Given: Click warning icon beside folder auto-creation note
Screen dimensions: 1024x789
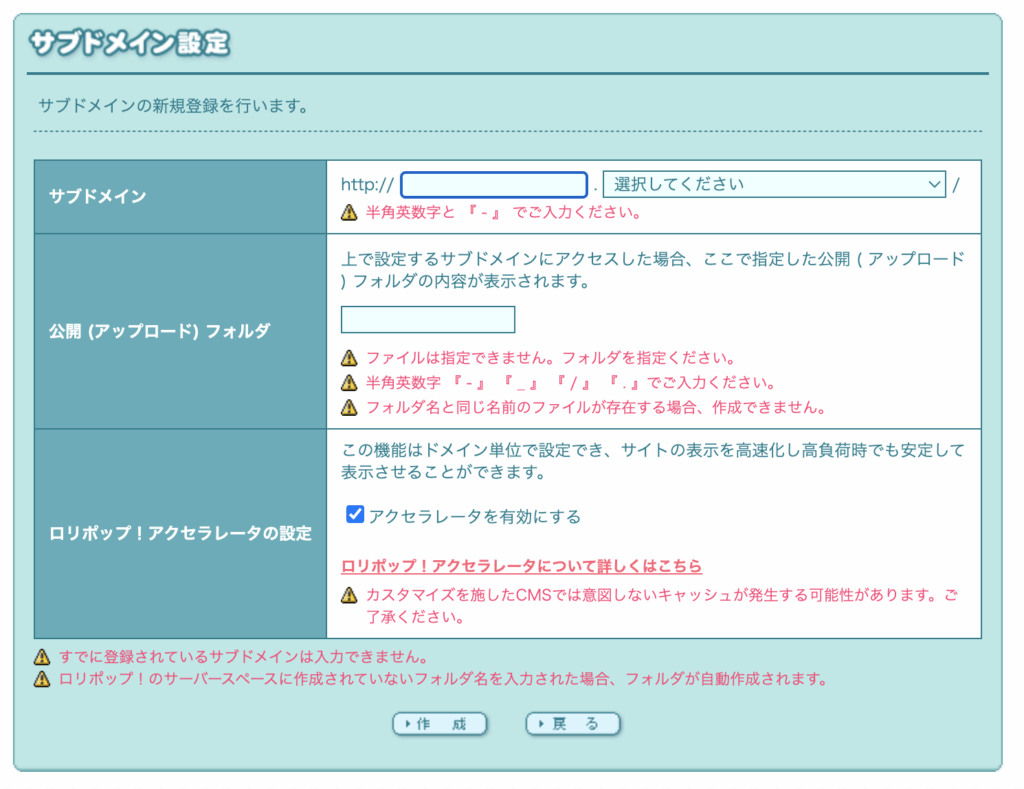Looking at the screenshot, I should 41,679.
